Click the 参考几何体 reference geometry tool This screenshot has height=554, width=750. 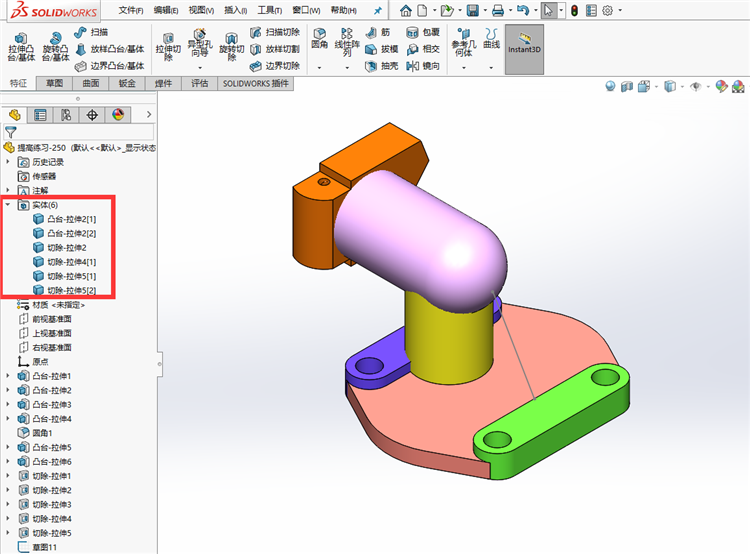(464, 42)
